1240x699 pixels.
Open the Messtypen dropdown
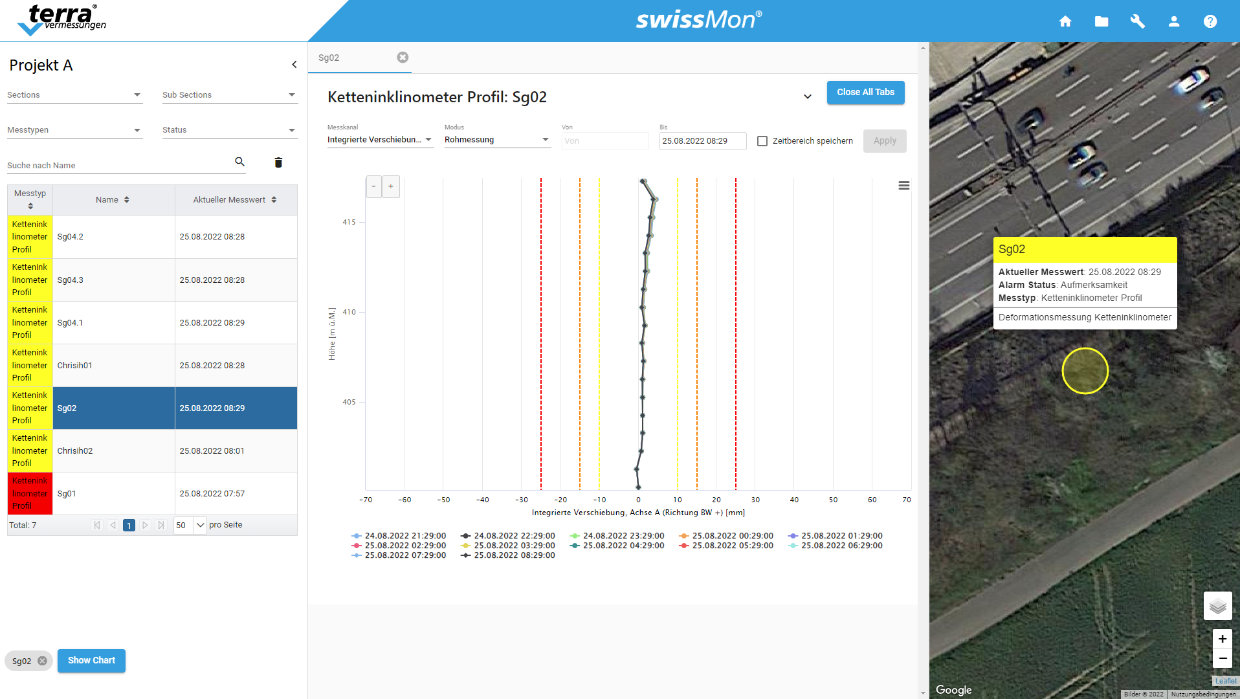(x=75, y=130)
